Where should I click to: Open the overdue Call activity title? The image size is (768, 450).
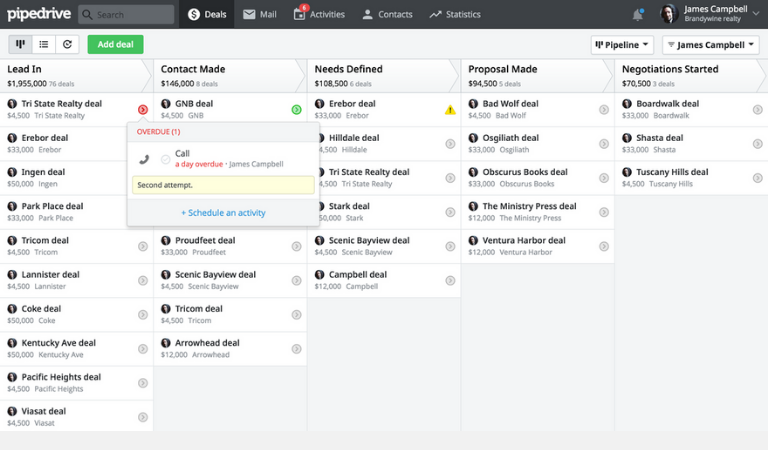click(182, 153)
